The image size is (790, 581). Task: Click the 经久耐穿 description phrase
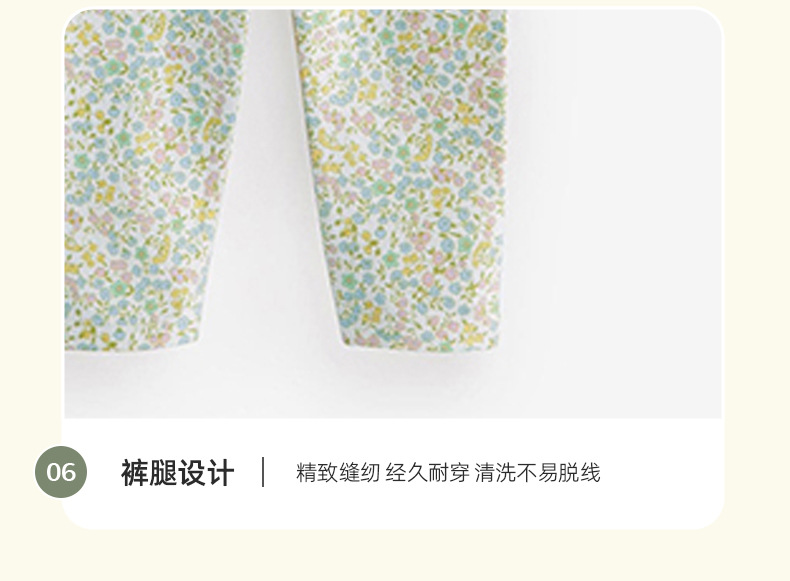pyautogui.click(x=427, y=473)
